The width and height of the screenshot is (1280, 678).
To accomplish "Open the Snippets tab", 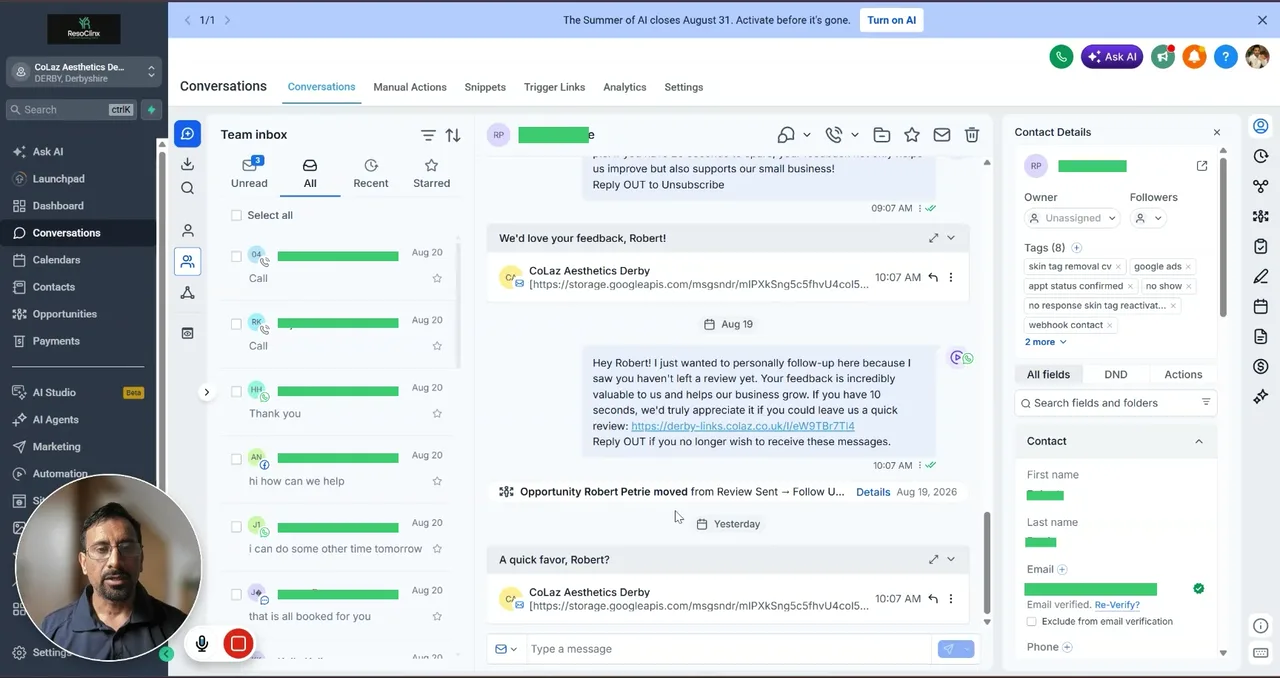I will click(485, 87).
